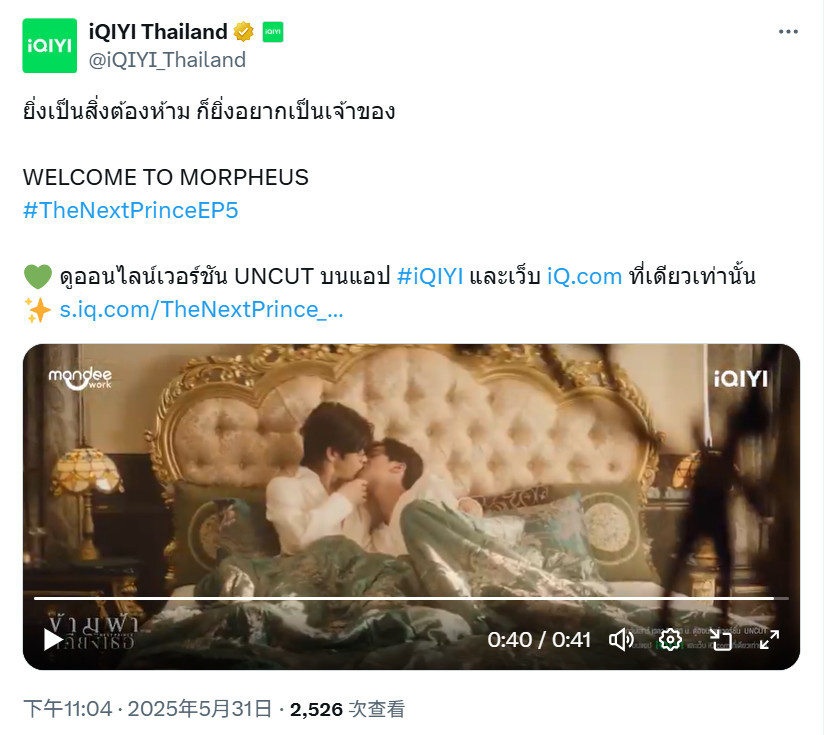Seek the video progress bar to the middle
The image size is (825, 735).
(411, 598)
